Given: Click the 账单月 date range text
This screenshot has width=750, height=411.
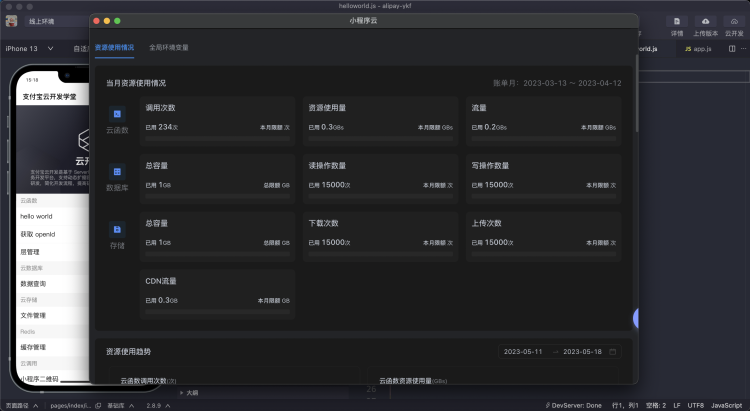Looking at the screenshot, I should [557, 83].
